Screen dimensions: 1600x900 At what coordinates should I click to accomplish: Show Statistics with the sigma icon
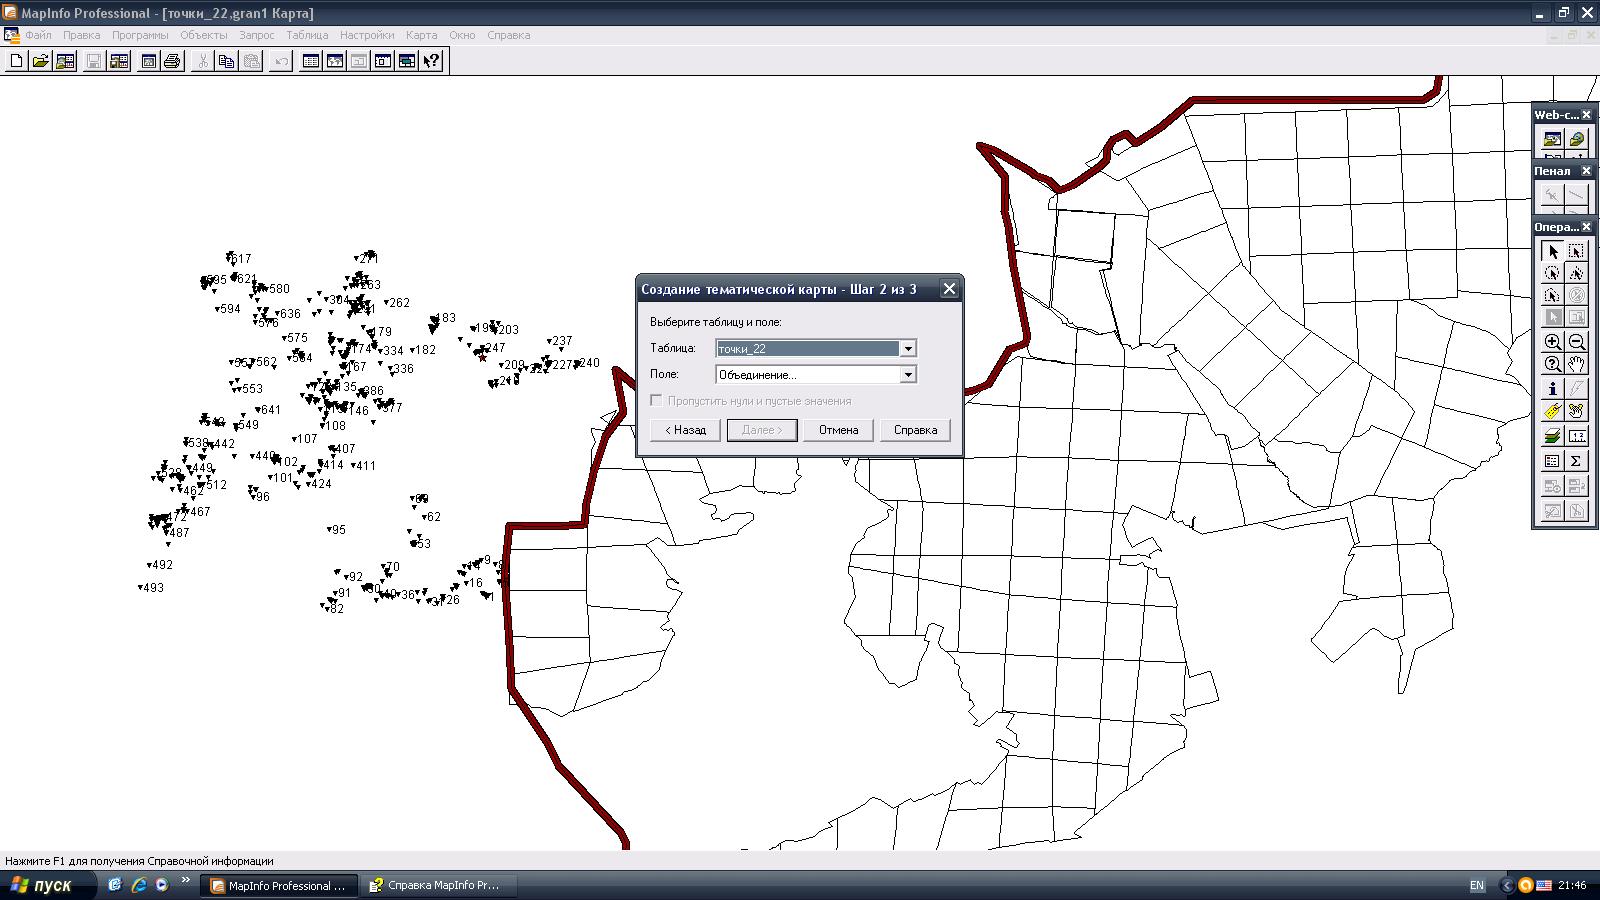(x=1576, y=461)
